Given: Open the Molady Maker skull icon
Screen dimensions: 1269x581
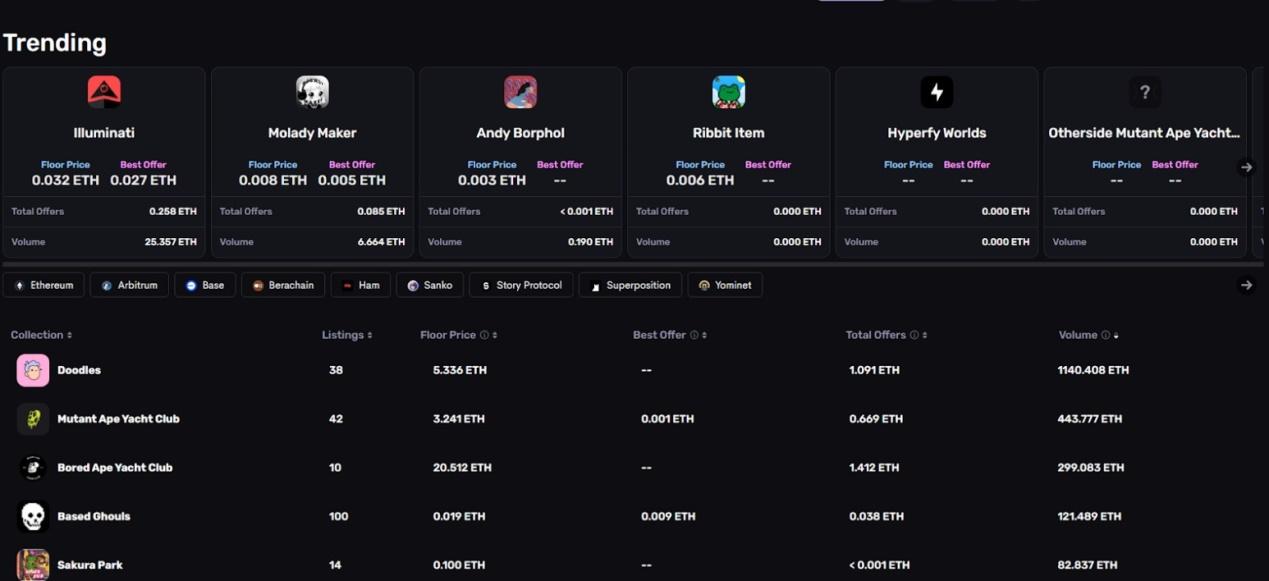Looking at the screenshot, I should [312, 92].
